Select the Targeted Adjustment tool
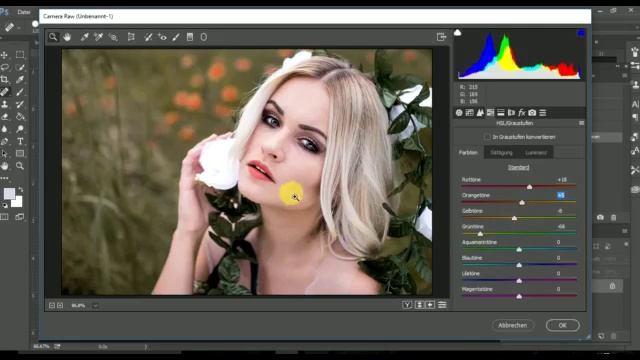Image resolution: width=640 pixels, height=360 pixels. (113, 37)
